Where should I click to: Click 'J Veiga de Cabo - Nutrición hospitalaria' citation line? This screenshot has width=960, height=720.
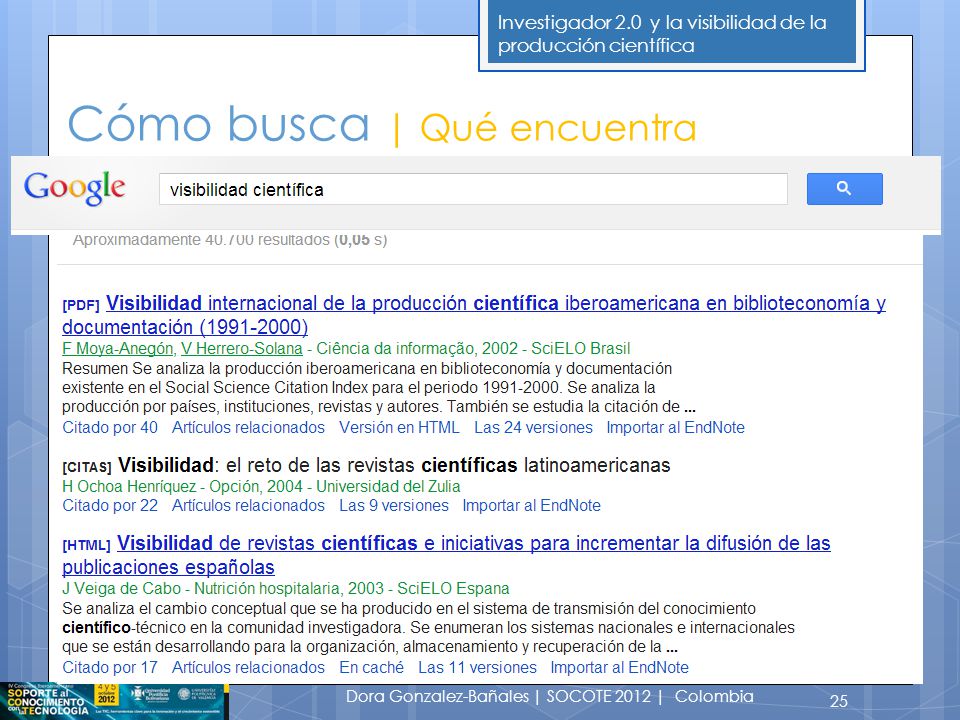coord(286,588)
